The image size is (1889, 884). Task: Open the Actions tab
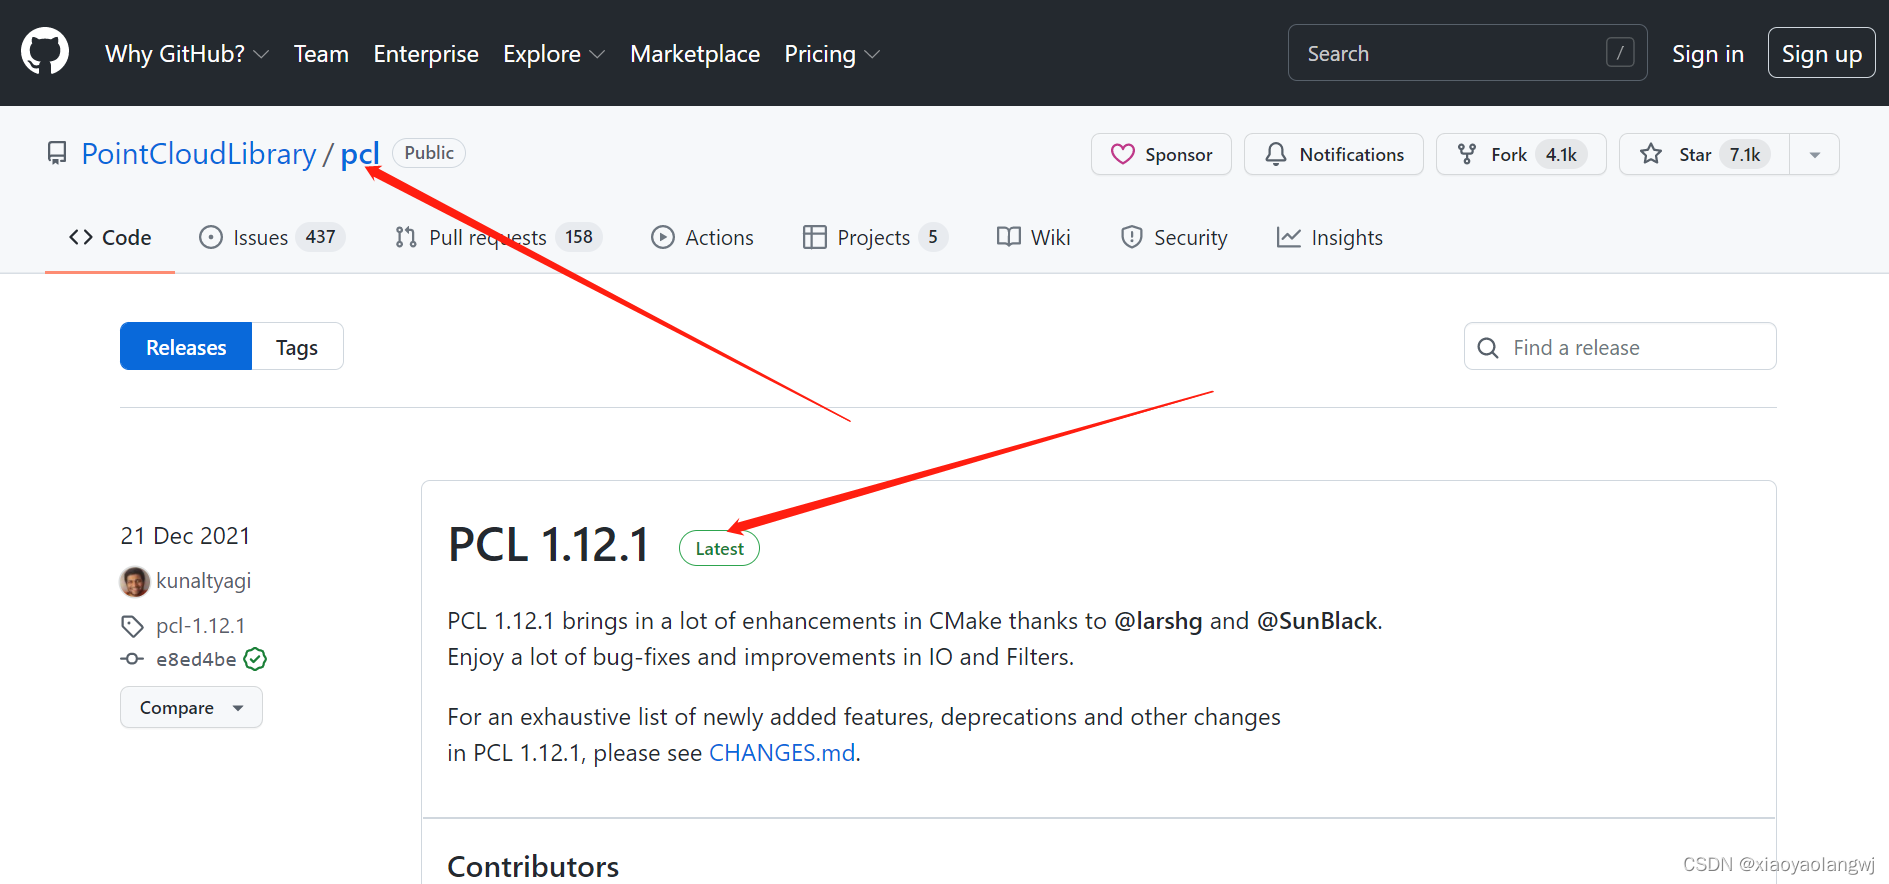click(x=702, y=237)
